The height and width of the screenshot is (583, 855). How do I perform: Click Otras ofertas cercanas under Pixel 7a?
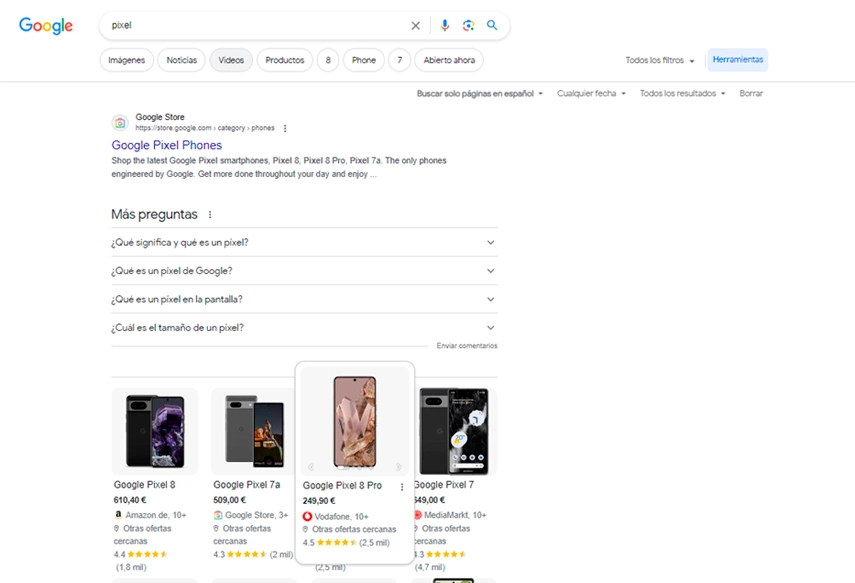(242, 535)
